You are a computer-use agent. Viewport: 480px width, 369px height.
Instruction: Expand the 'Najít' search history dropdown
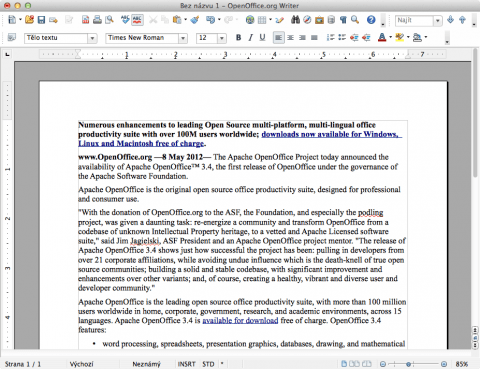coord(437,21)
